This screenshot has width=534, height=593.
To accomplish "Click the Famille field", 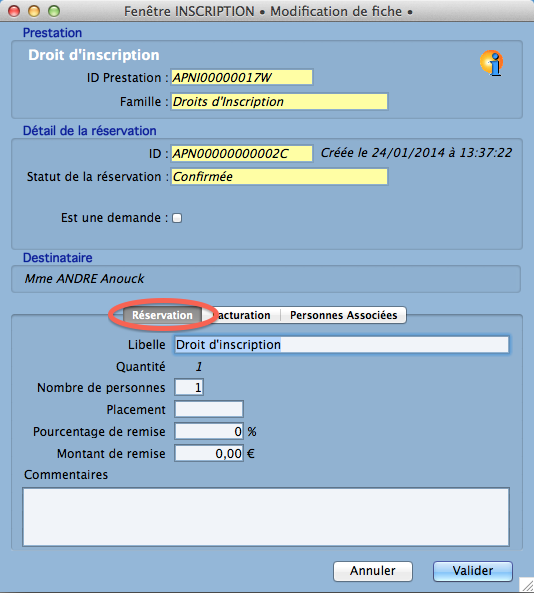I will click(279, 101).
